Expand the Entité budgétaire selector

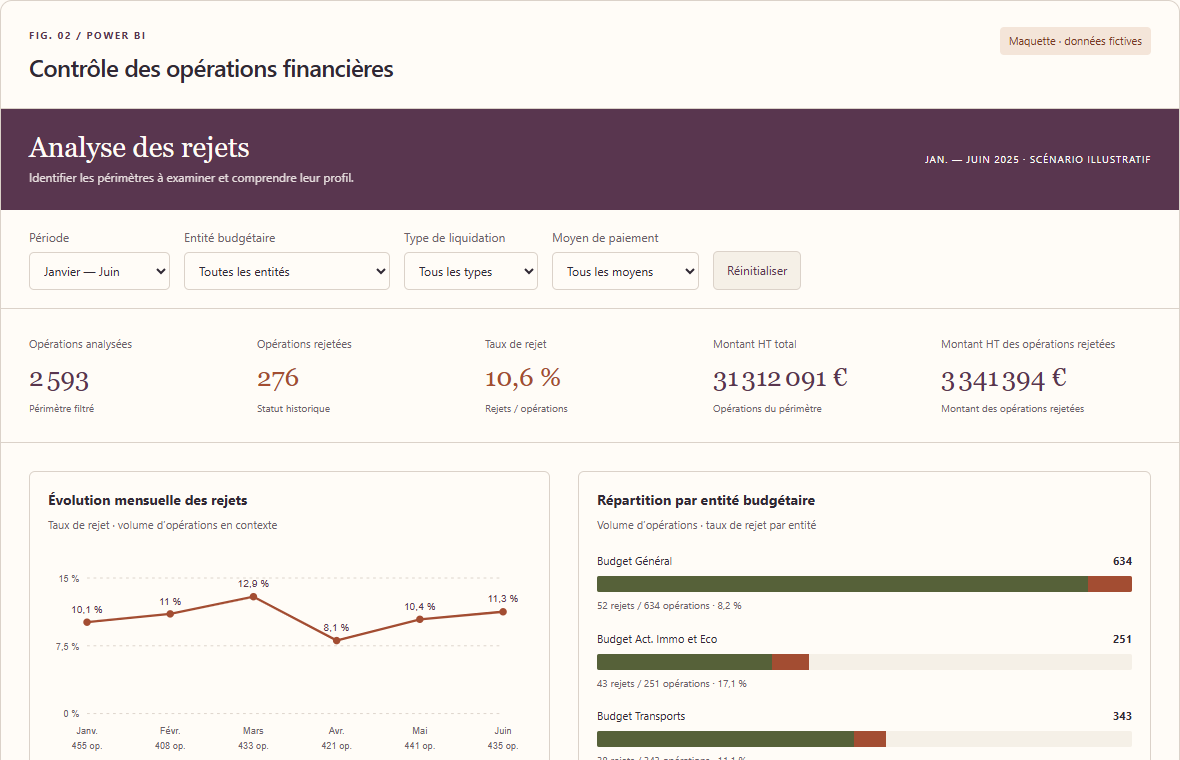pos(287,271)
